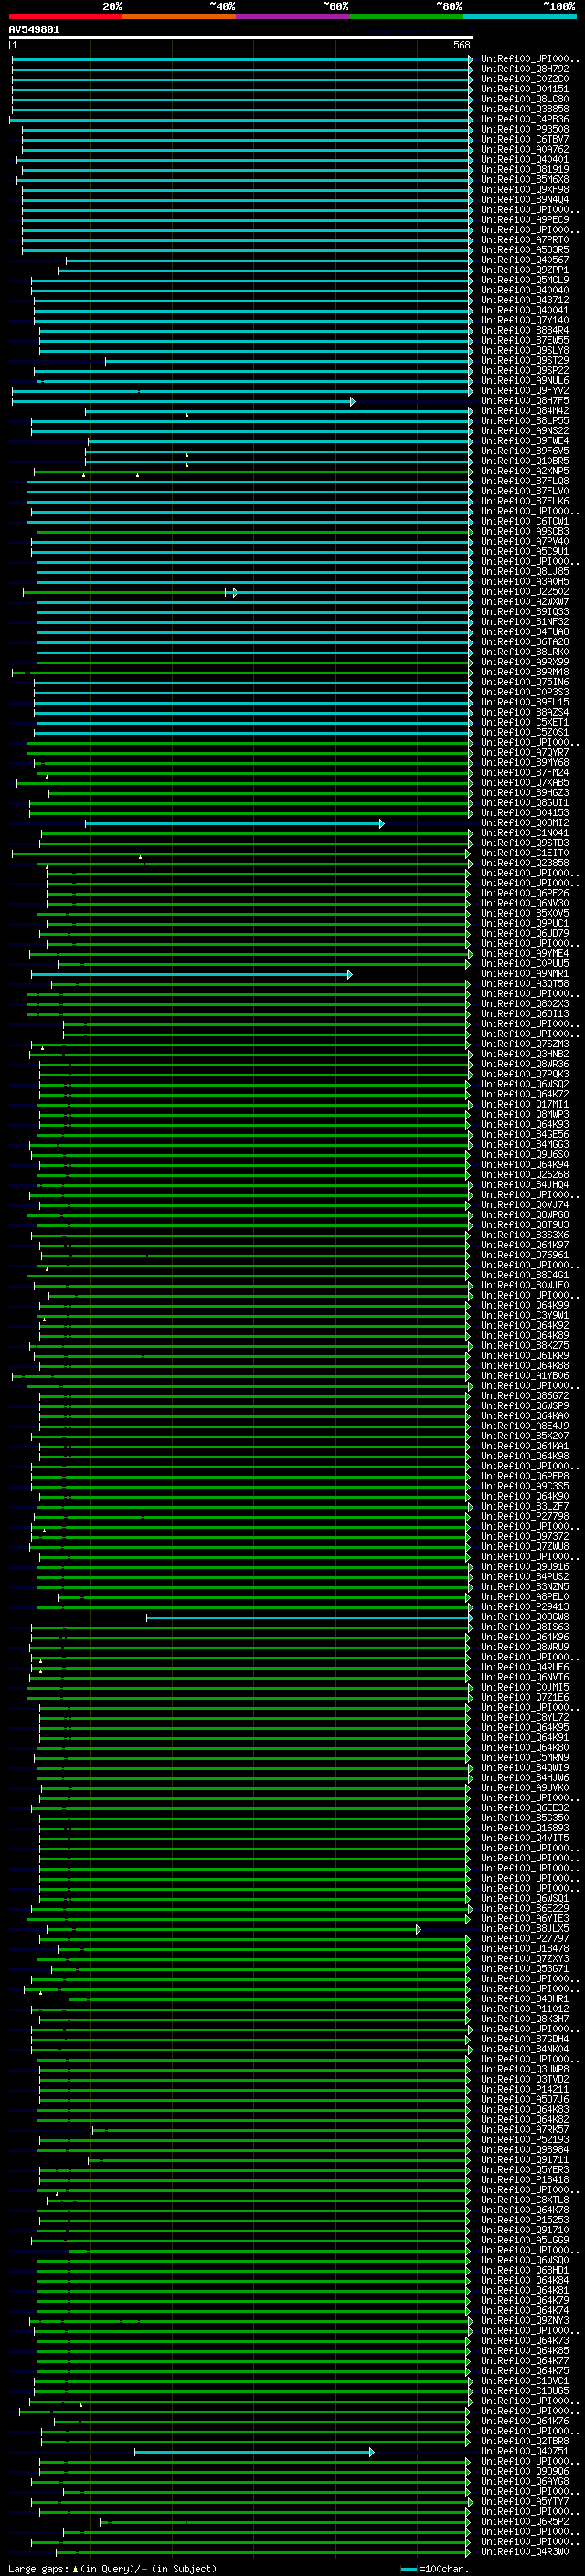Select label UniRef100_C5XET1
This screenshot has width=585, height=2576.
click(x=525, y=722)
